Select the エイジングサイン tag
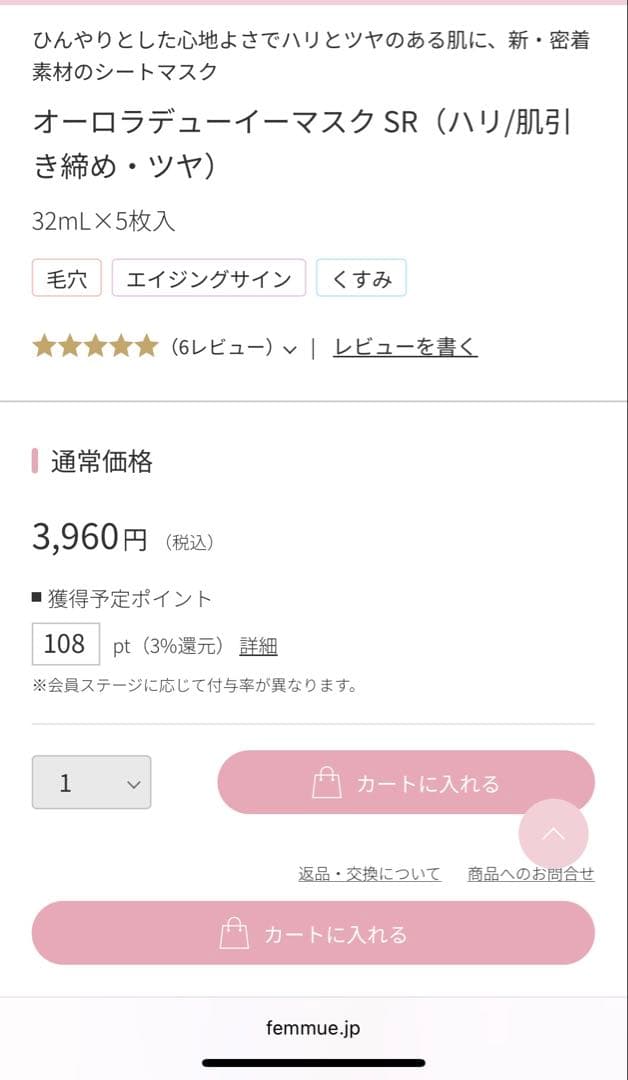628x1080 pixels. click(x=209, y=279)
